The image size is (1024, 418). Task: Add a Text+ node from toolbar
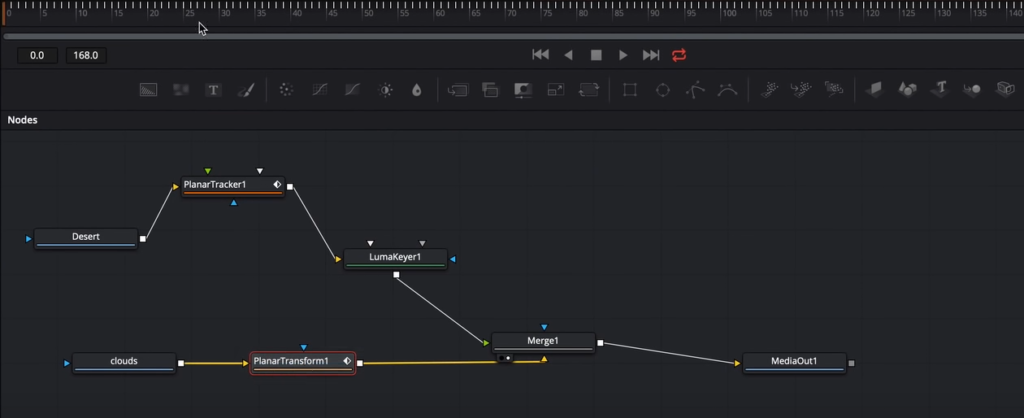(x=213, y=90)
